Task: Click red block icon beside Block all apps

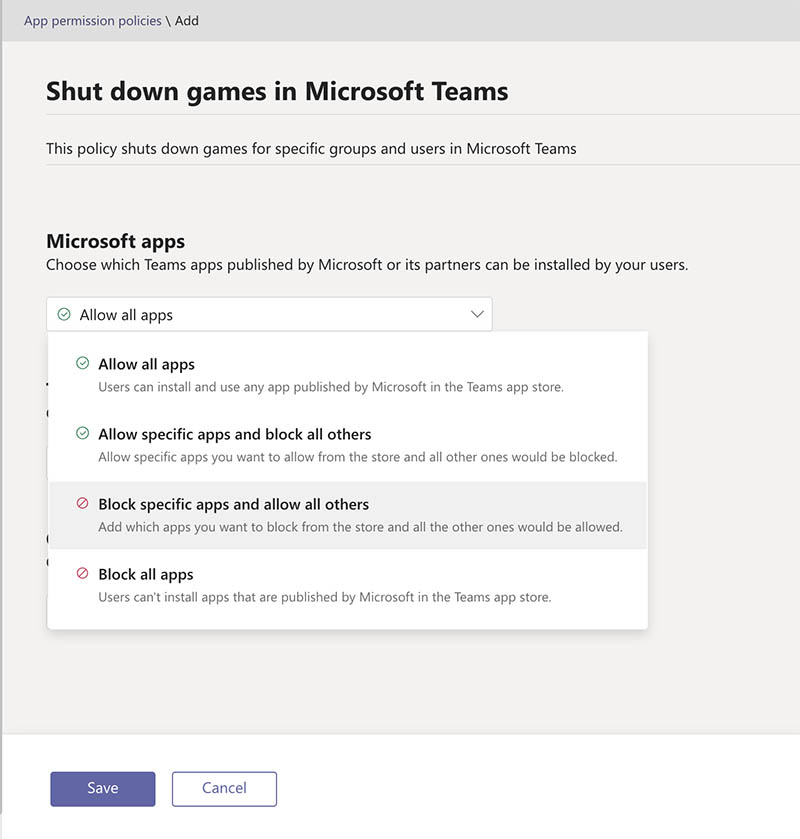Action: click(82, 574)
